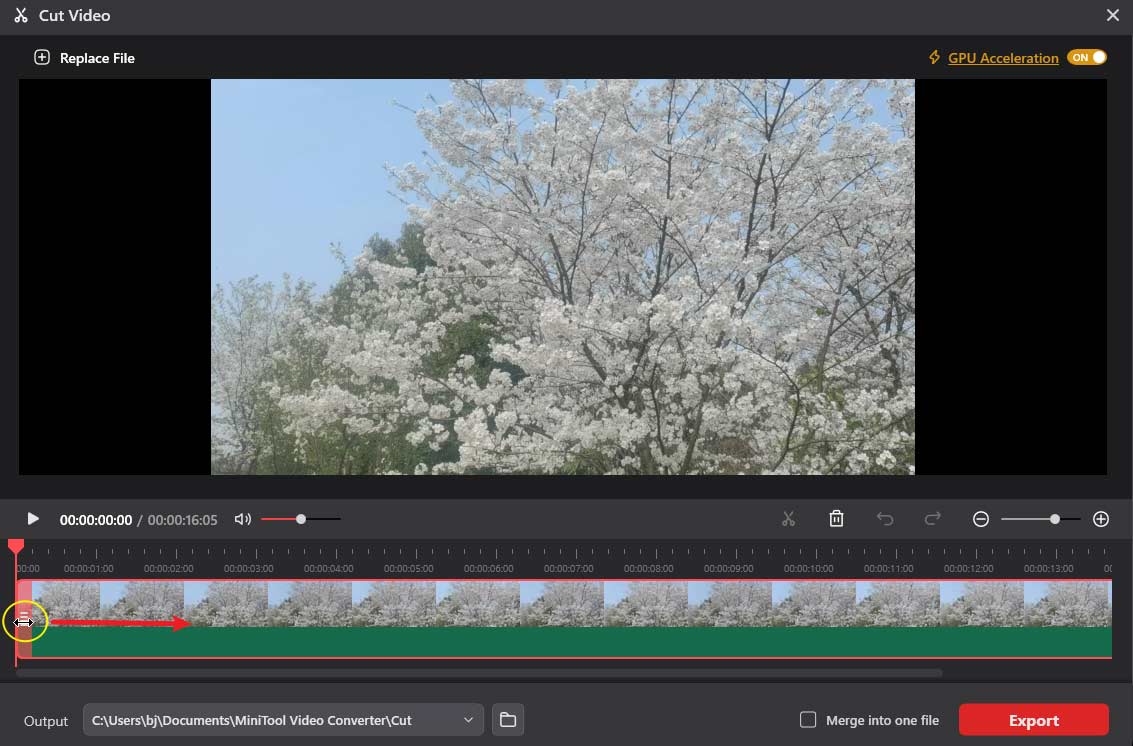Toggle the GPU Acceleration ON switch
This screenshot has width=1133, height=746.
1086,57
